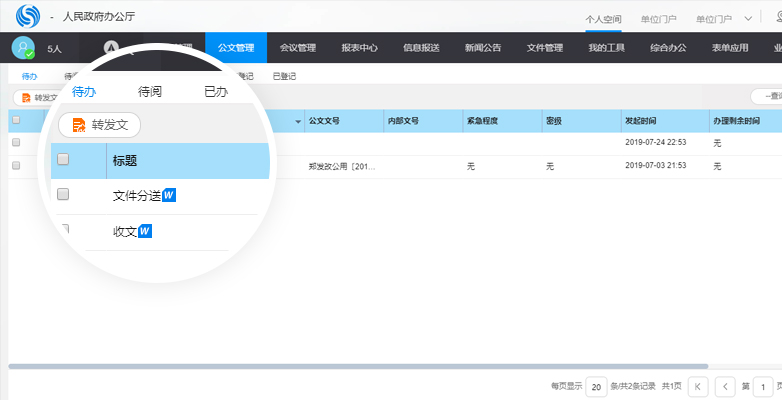This screenshot has width=782, height=400.
Task: Open the 报表中心 menu
Action: [359, 48]
